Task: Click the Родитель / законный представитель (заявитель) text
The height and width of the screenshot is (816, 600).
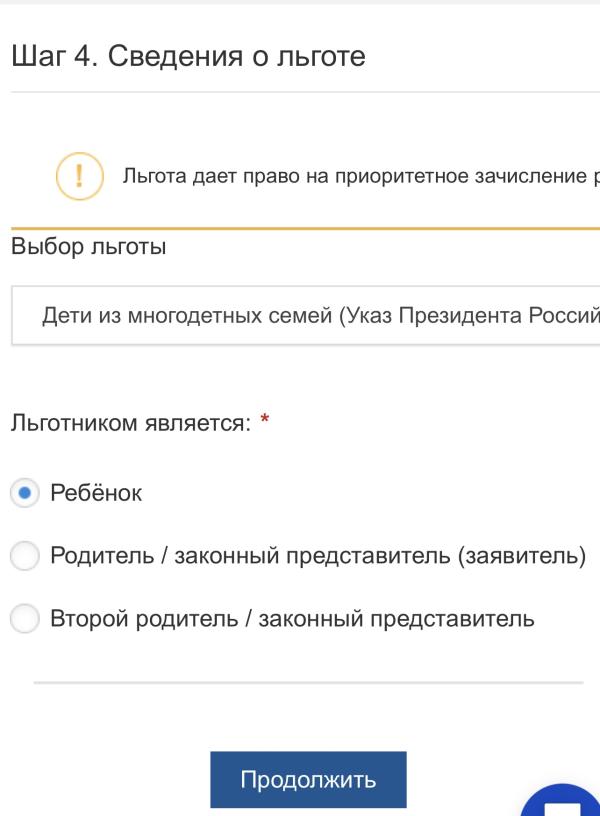Action: (x=318, y=556)
